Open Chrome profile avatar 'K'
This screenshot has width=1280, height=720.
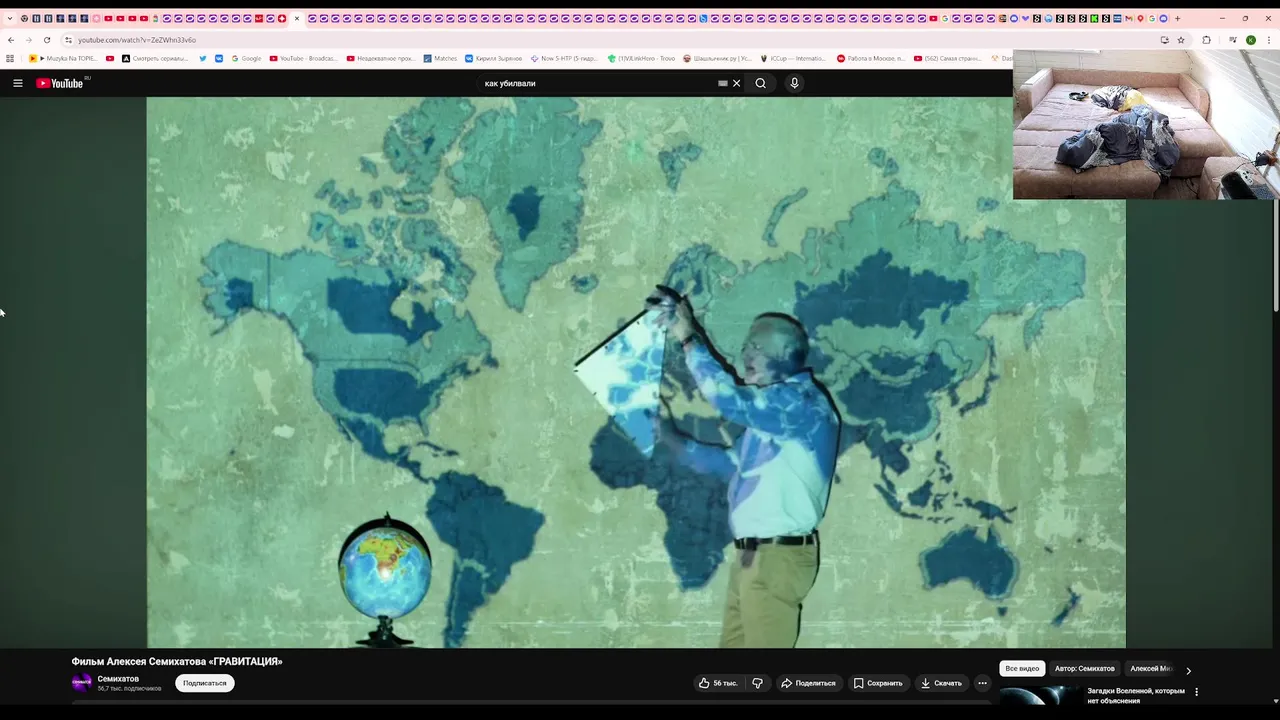click(x=1251, y=40)
